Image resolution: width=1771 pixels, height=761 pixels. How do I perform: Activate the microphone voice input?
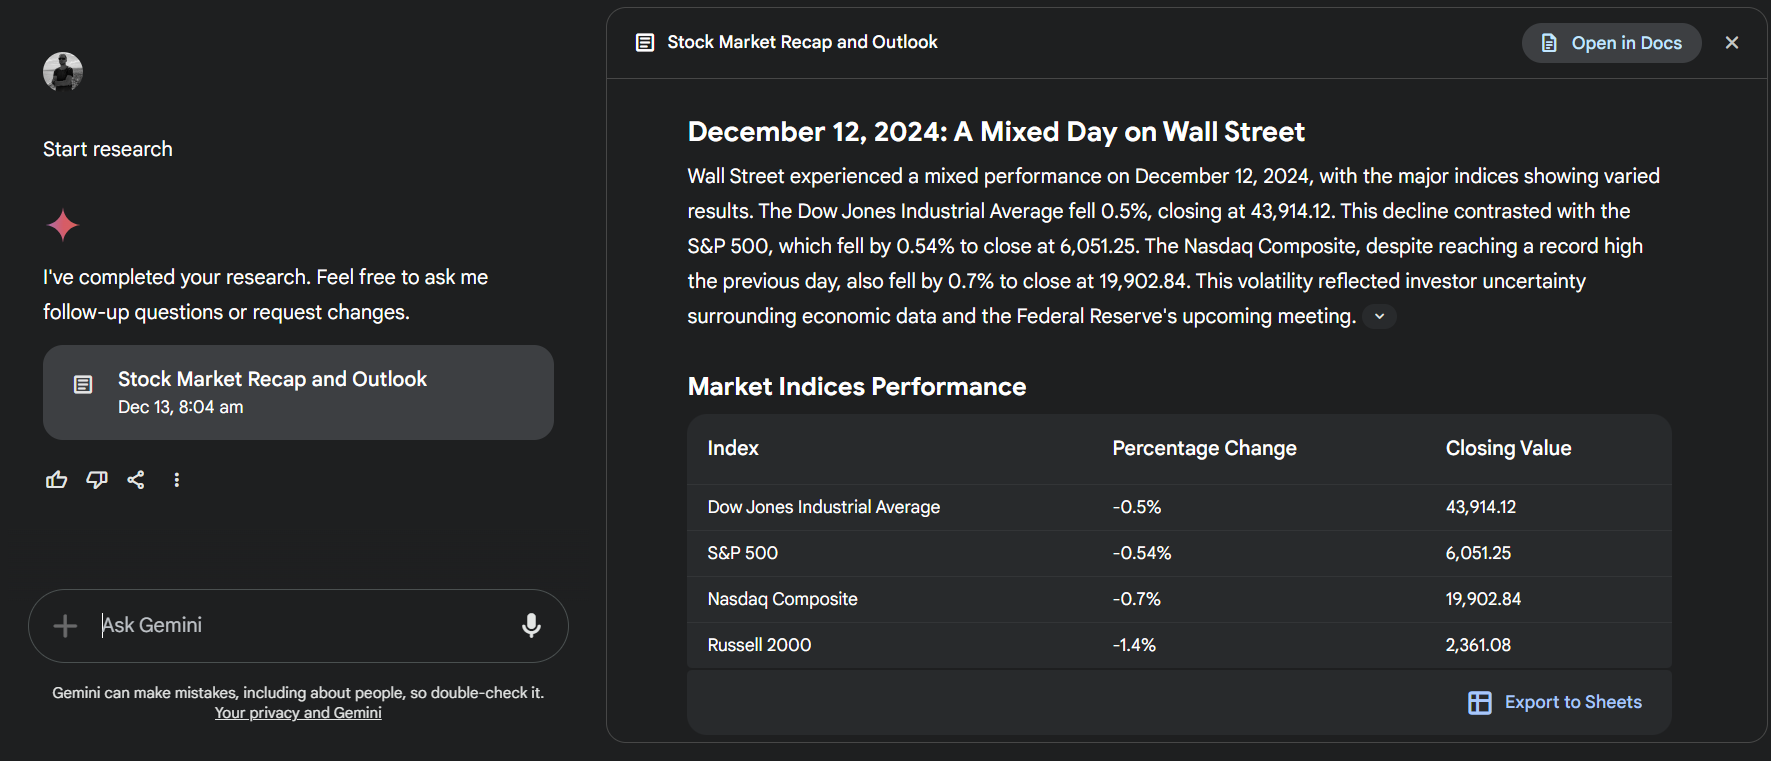coord(531,626)
